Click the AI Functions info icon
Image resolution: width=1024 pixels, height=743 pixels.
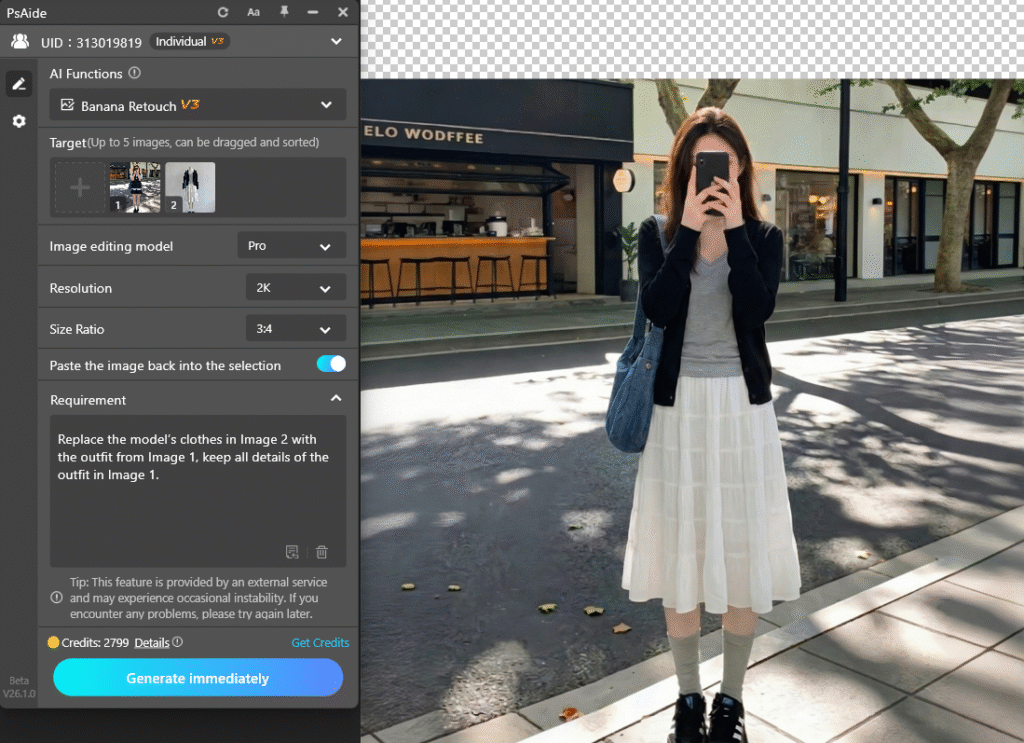(x=134, y=73)
